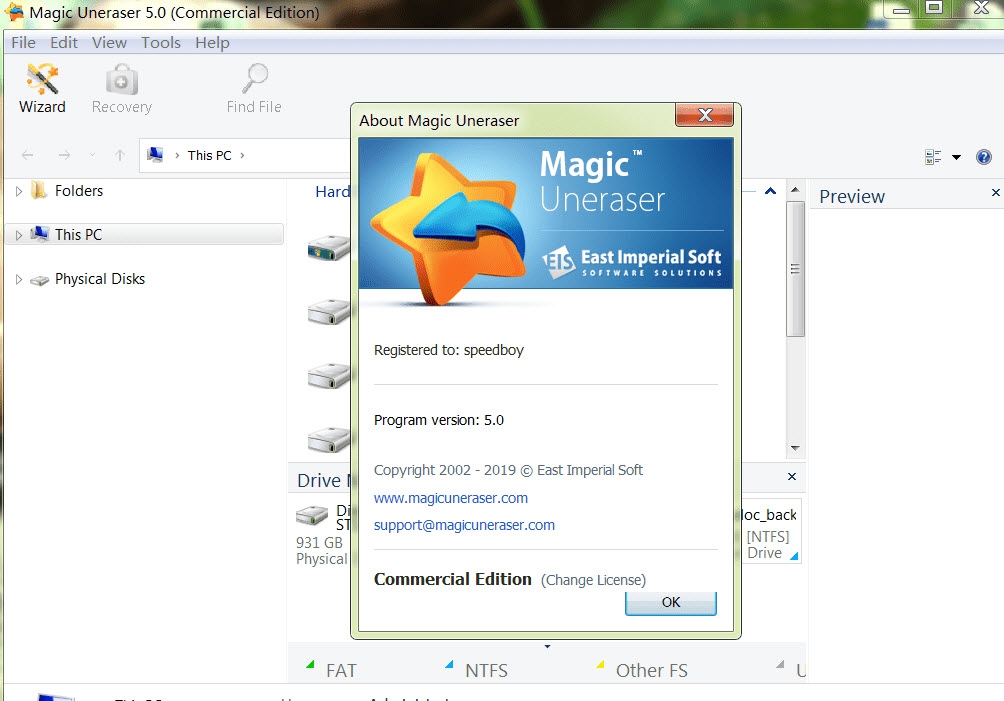Click the Other FS legend entry
The height and width of the screenshot is (701, 1004).
point(642,670)
